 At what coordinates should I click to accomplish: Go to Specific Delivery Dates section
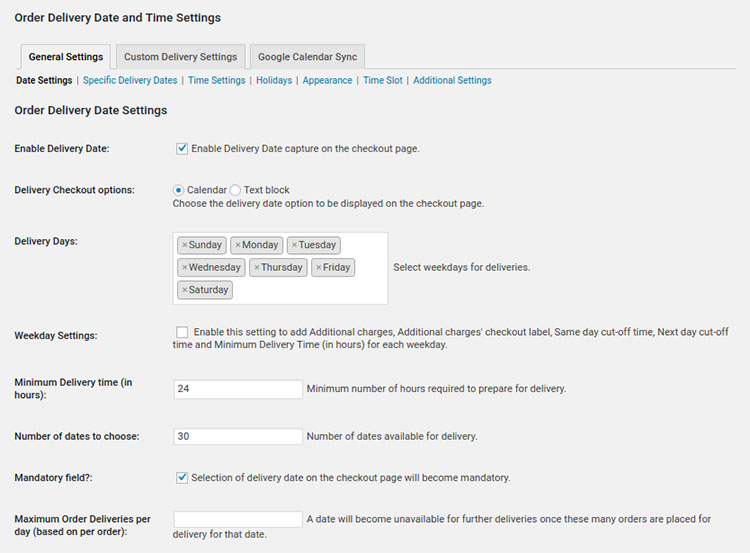tap(130, 81)
